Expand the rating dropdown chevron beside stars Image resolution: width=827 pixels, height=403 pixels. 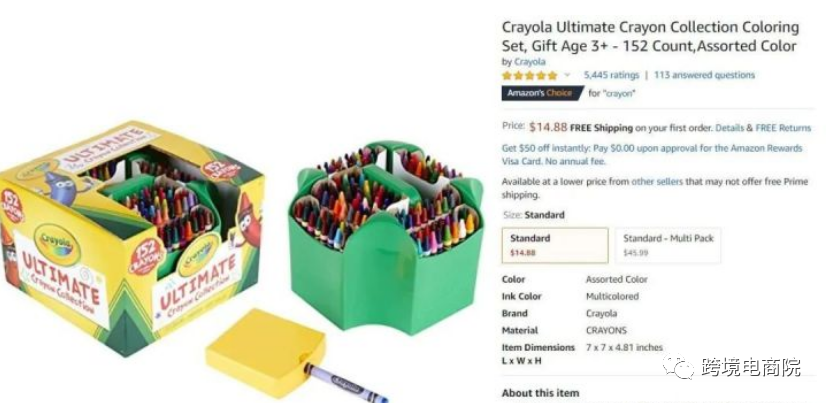coord(568,75)
